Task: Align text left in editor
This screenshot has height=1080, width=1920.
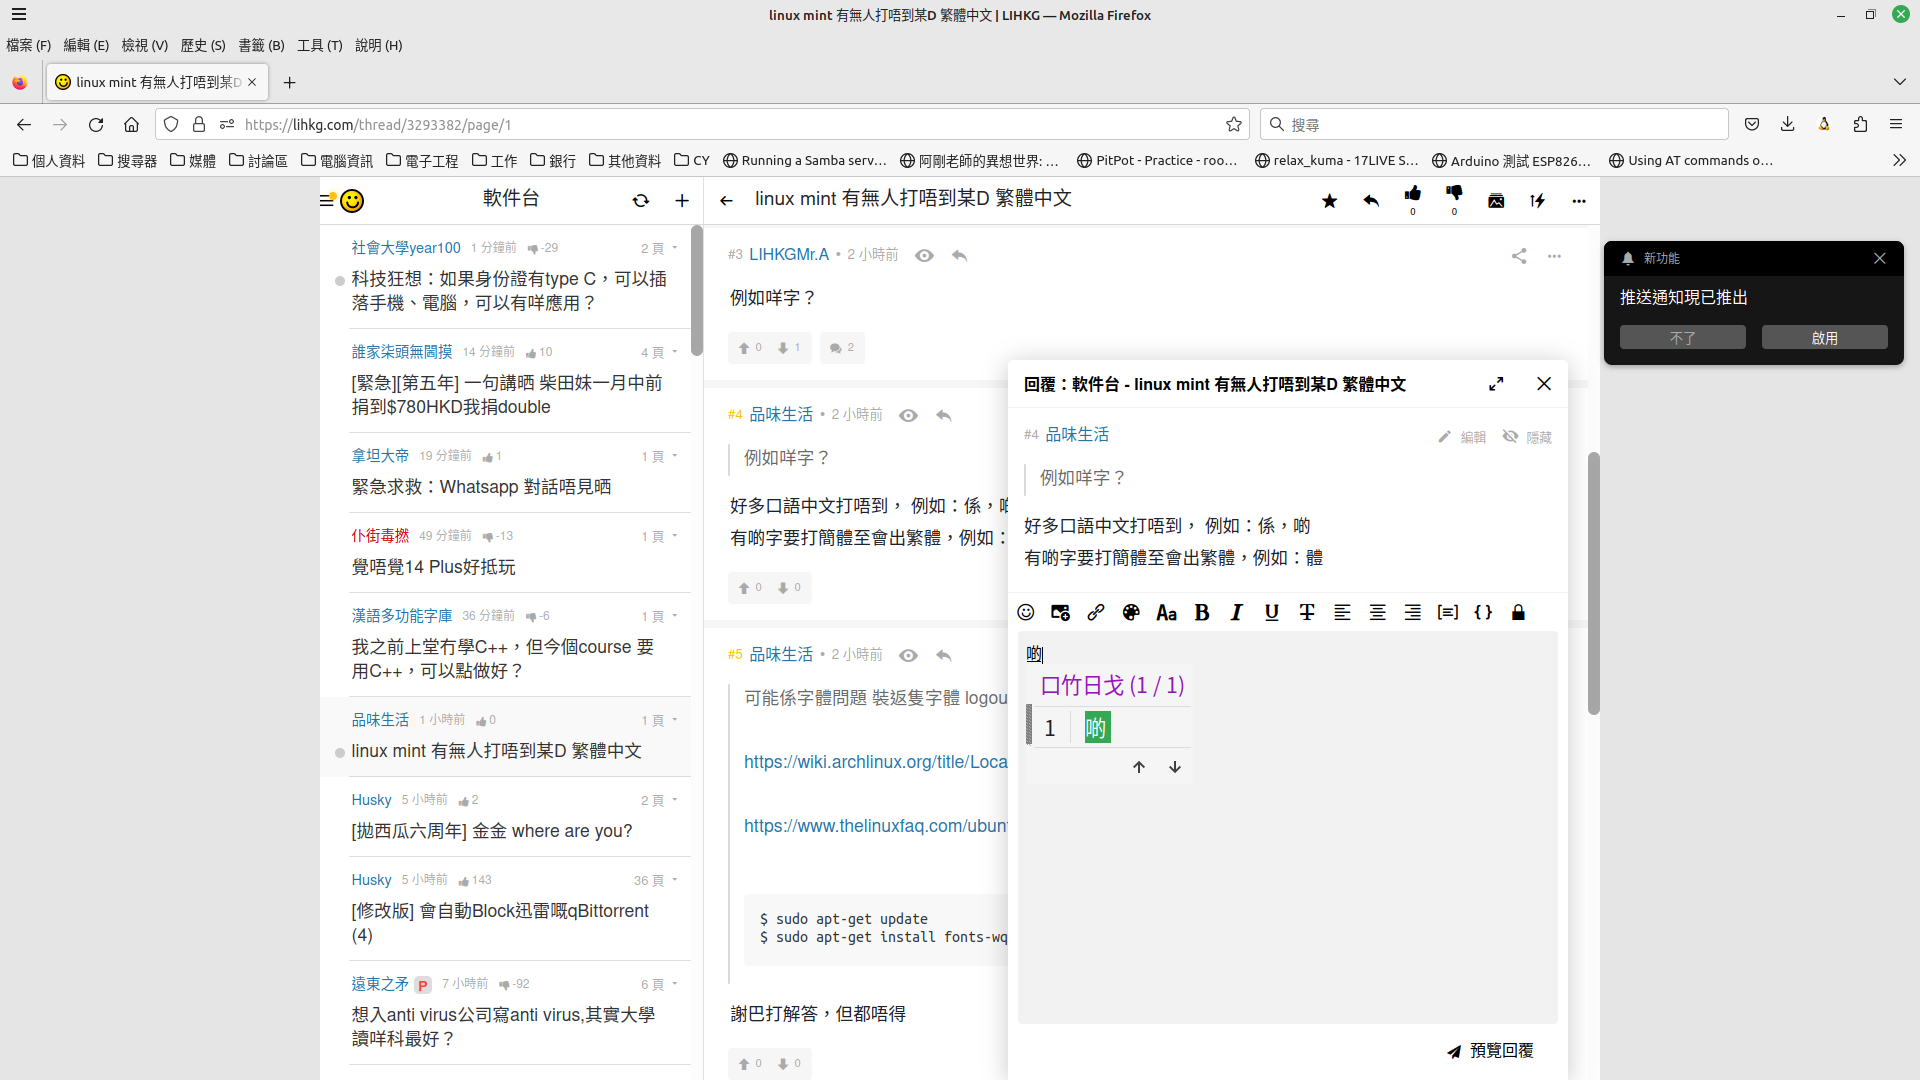Action: point(1342,612)
